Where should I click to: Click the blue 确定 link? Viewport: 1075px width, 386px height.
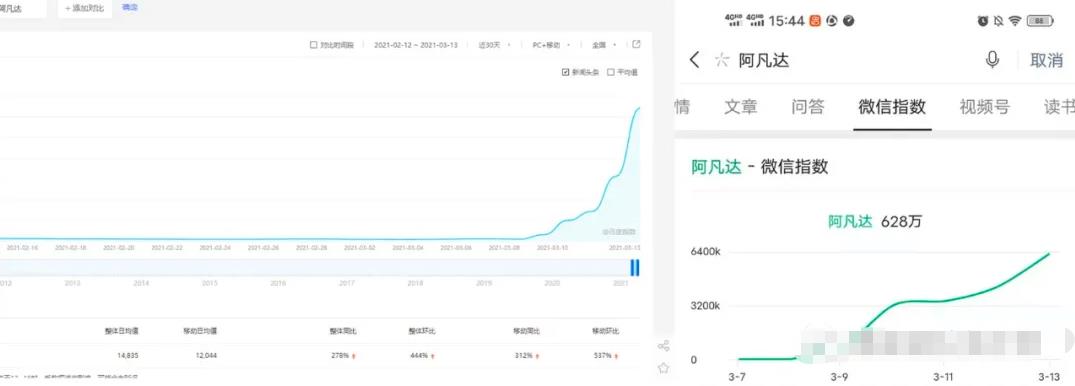click(x=130, y=7)
